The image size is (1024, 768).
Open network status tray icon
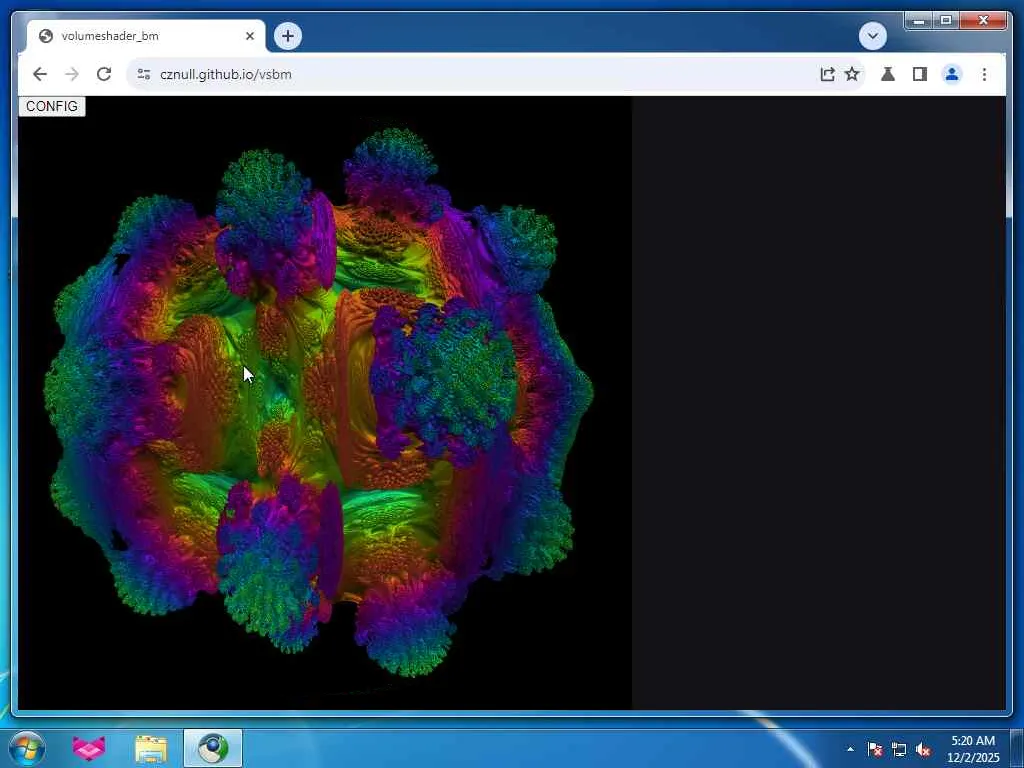[x=899, y=749]
